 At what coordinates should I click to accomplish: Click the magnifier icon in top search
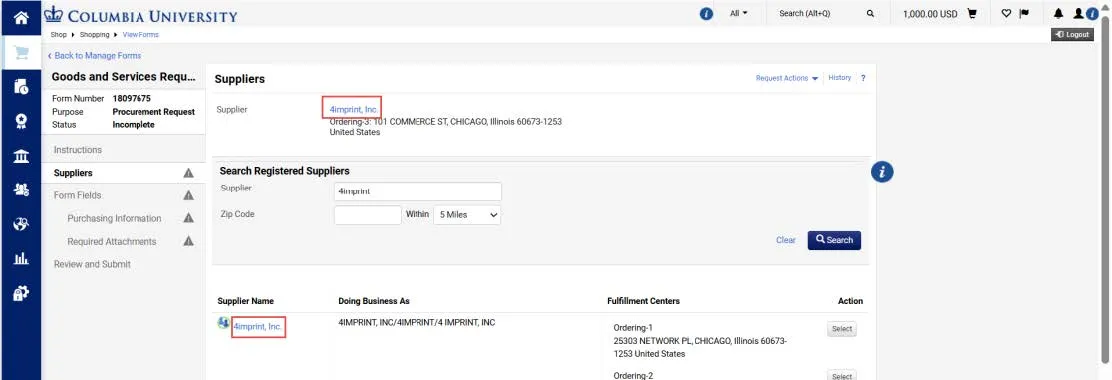(870, 13)
